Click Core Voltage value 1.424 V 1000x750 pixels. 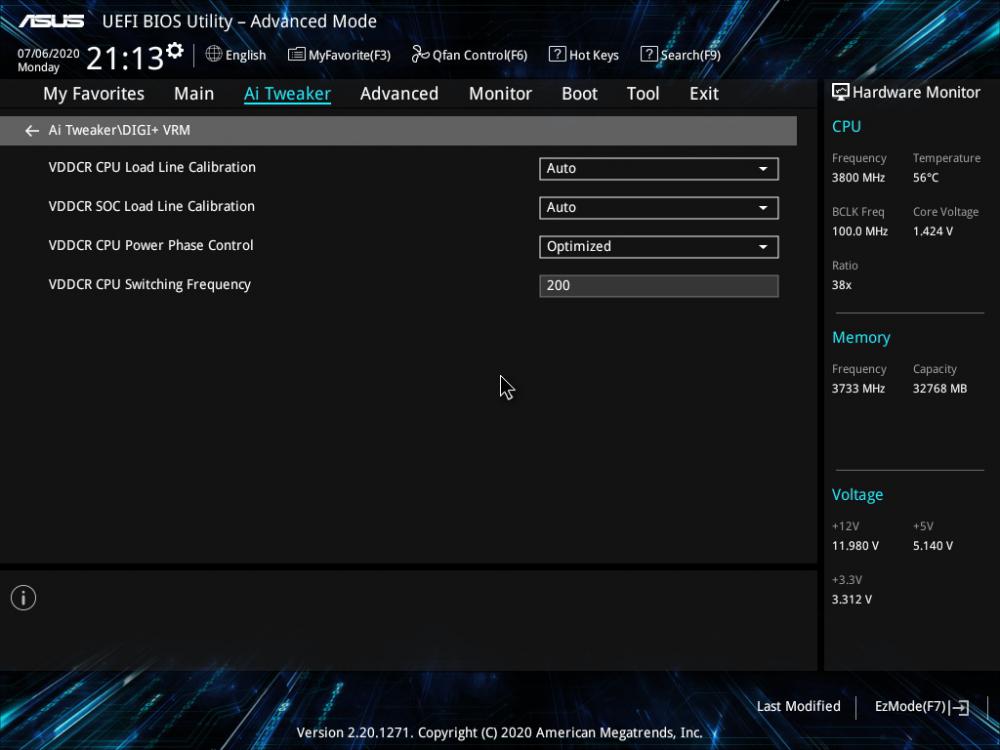point(932,231)
